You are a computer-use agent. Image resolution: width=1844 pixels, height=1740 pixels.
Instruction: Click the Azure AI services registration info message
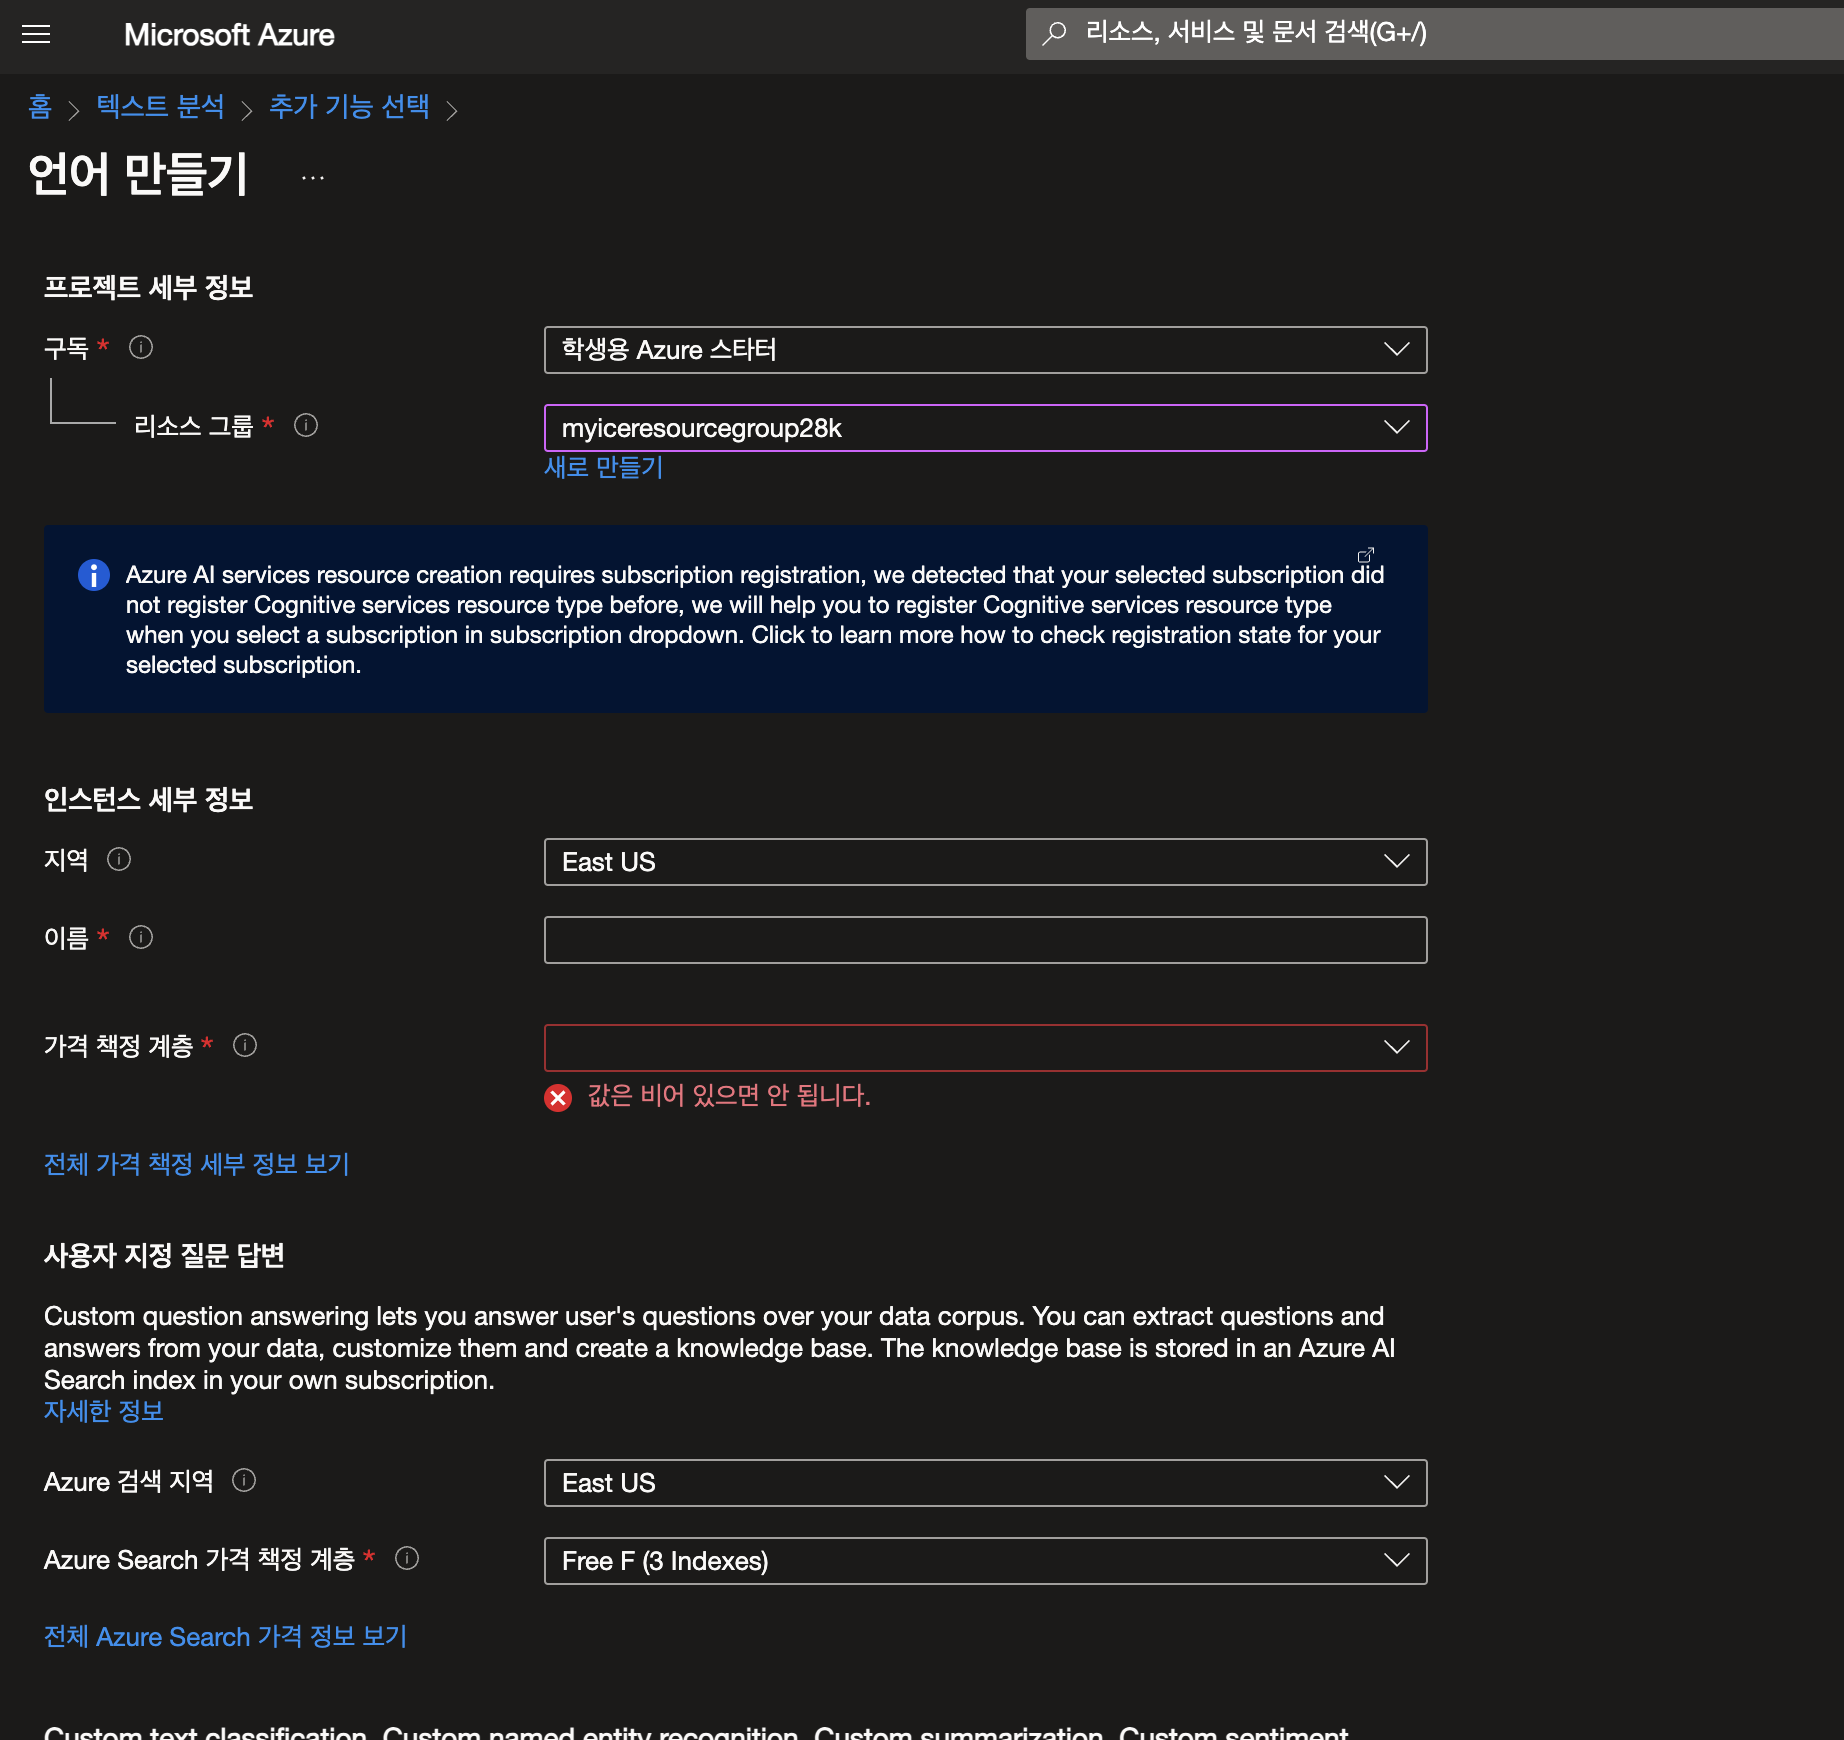pos(755,620)
